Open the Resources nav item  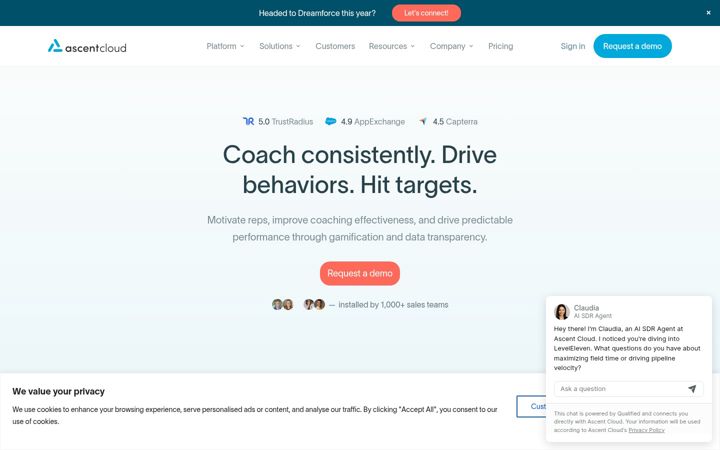coord(388,46)
